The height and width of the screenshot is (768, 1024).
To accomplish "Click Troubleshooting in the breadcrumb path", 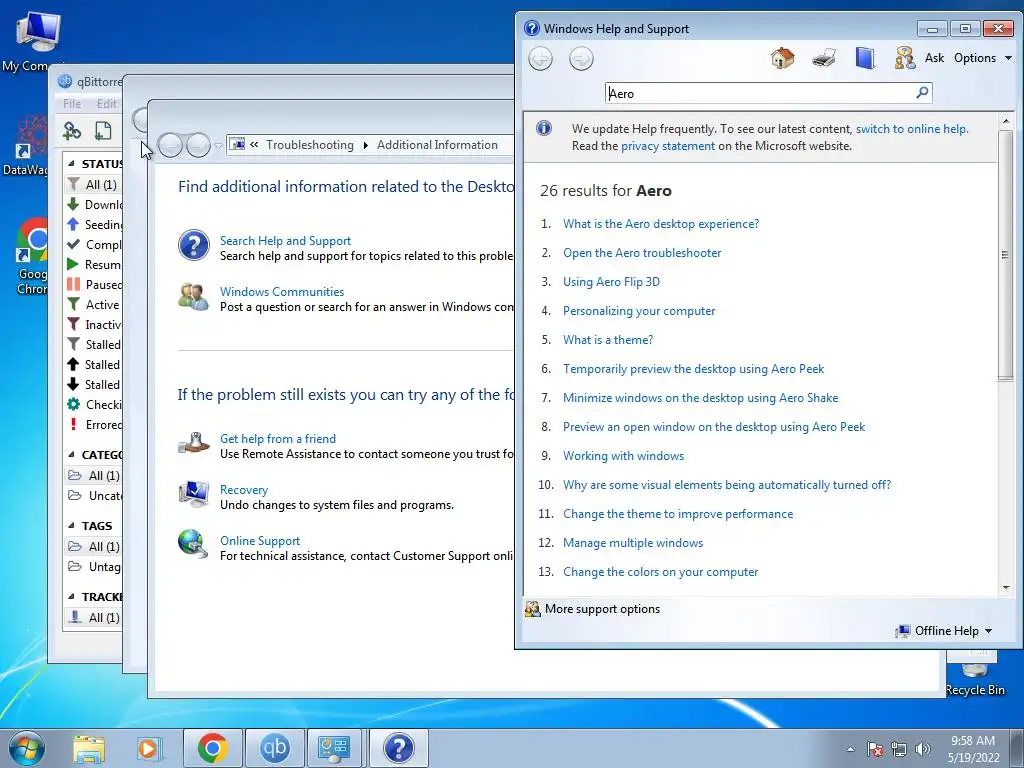I will [310, 145].
